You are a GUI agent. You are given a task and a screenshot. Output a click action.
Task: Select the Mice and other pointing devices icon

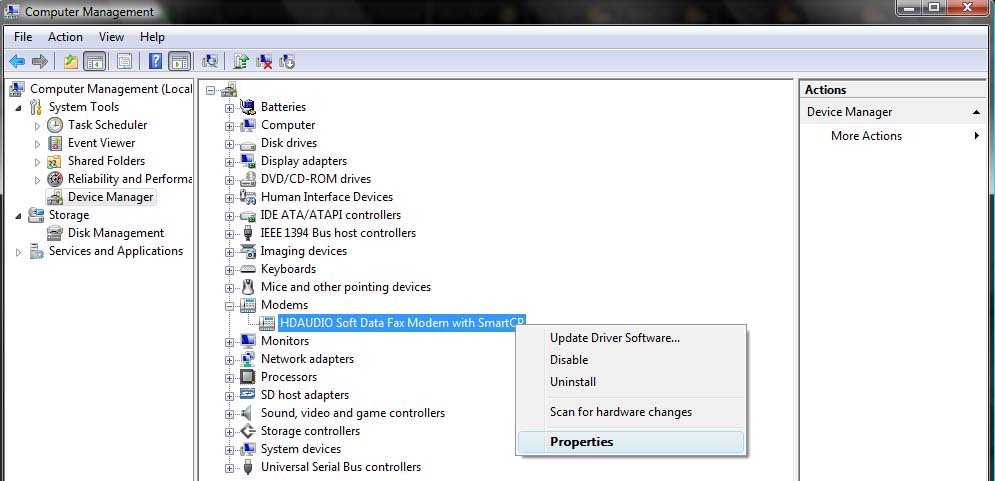tap(247, 287)
